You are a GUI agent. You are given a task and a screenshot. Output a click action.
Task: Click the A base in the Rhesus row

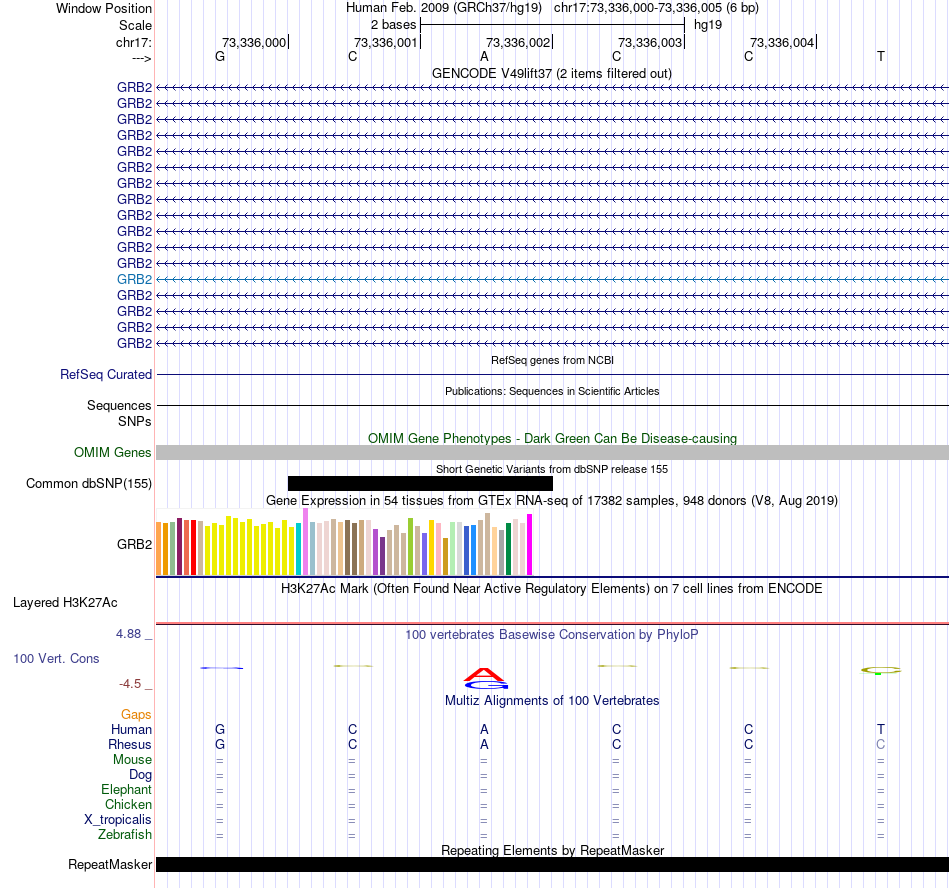coord(484,744)
